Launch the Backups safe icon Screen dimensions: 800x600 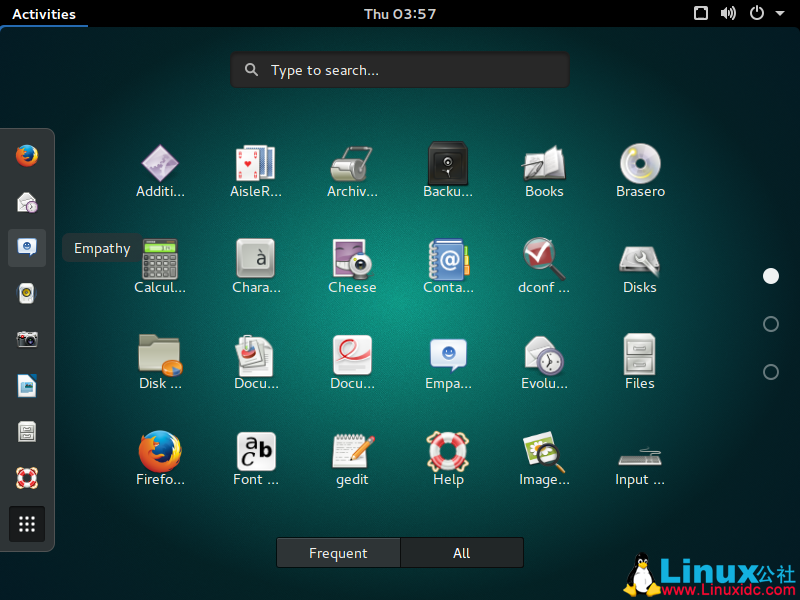coord(447,163)
